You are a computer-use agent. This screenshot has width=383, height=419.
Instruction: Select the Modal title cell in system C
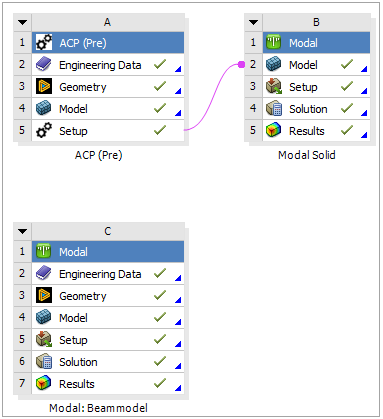pyautogui.click(x=108, y=251)
